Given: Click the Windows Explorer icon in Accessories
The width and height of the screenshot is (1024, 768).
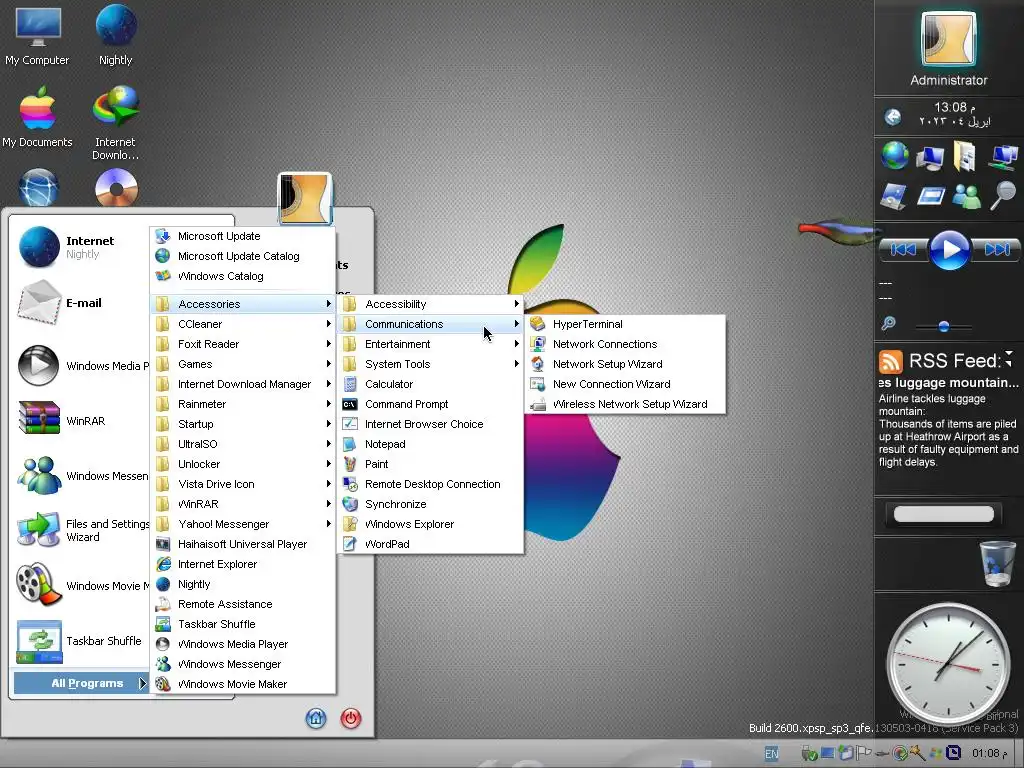Looking at the screenshot, I should tap(350, 524).
